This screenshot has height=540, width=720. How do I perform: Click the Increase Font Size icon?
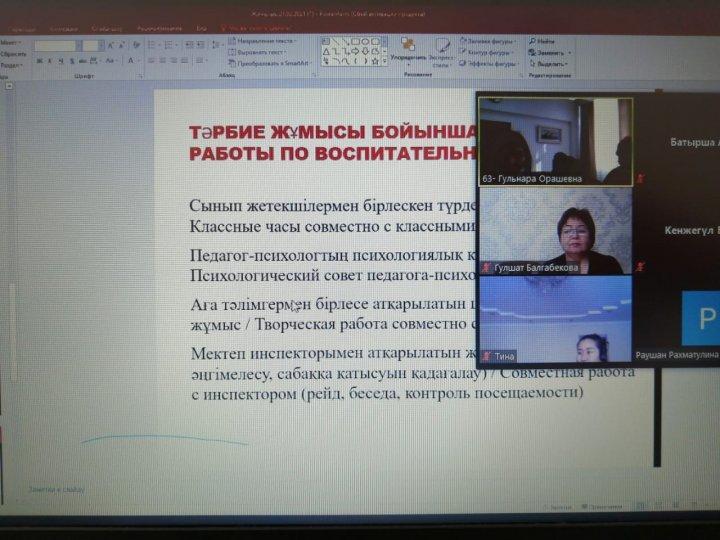point(108,46)
